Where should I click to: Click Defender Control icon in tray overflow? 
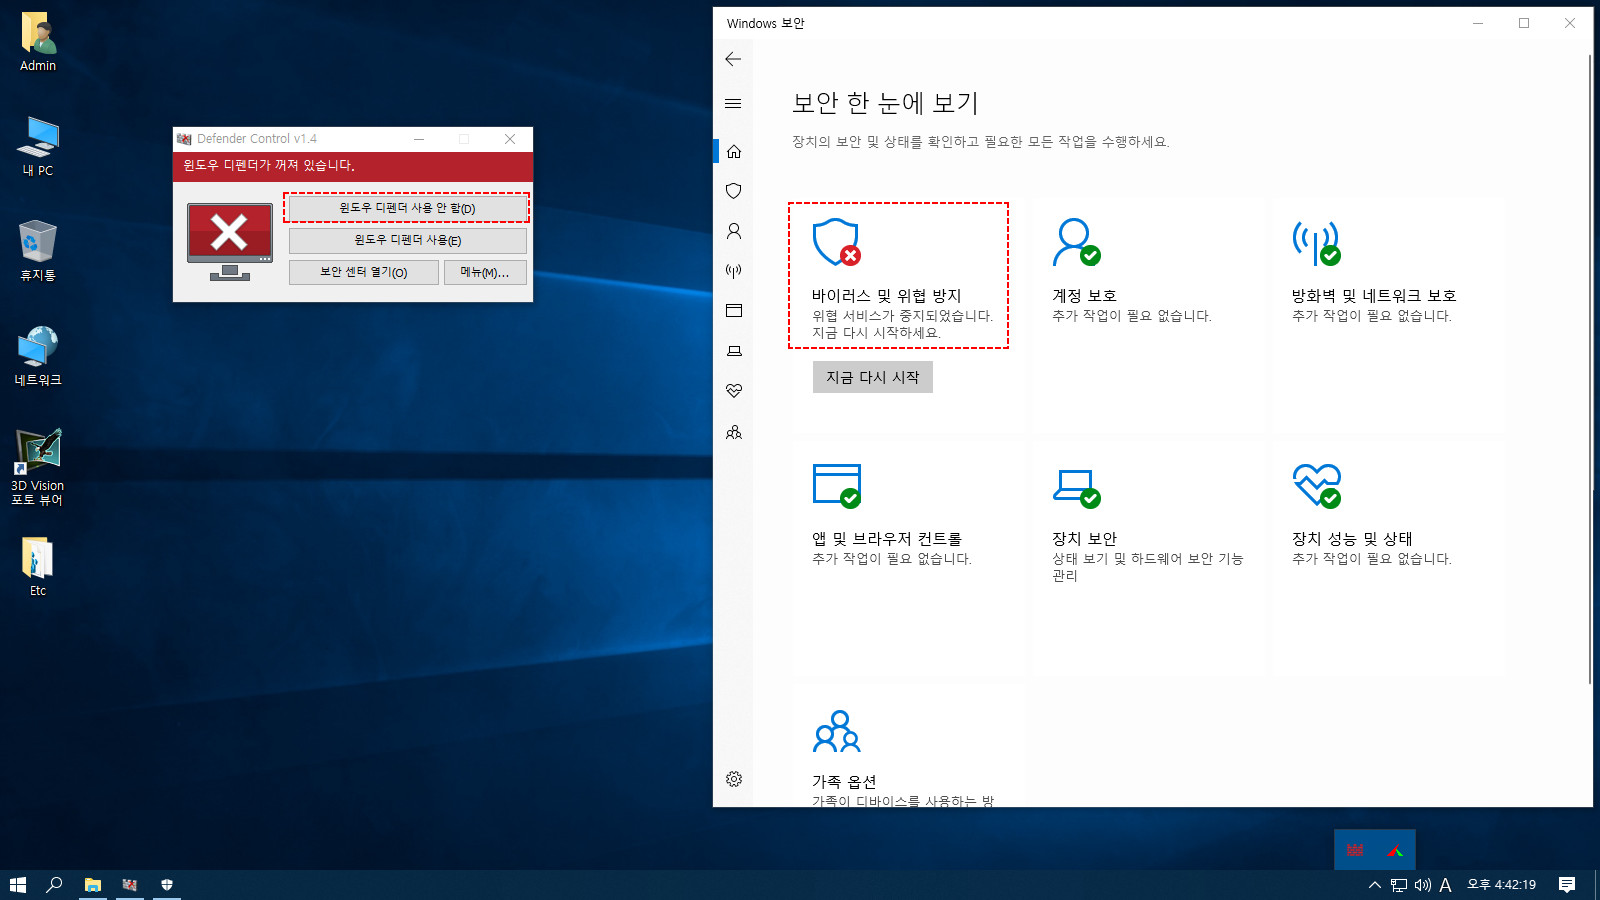(1355, 850)
